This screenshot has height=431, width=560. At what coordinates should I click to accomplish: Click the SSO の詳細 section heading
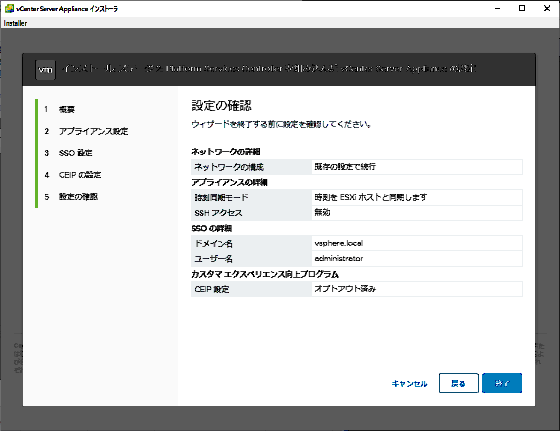coord(212,228)
